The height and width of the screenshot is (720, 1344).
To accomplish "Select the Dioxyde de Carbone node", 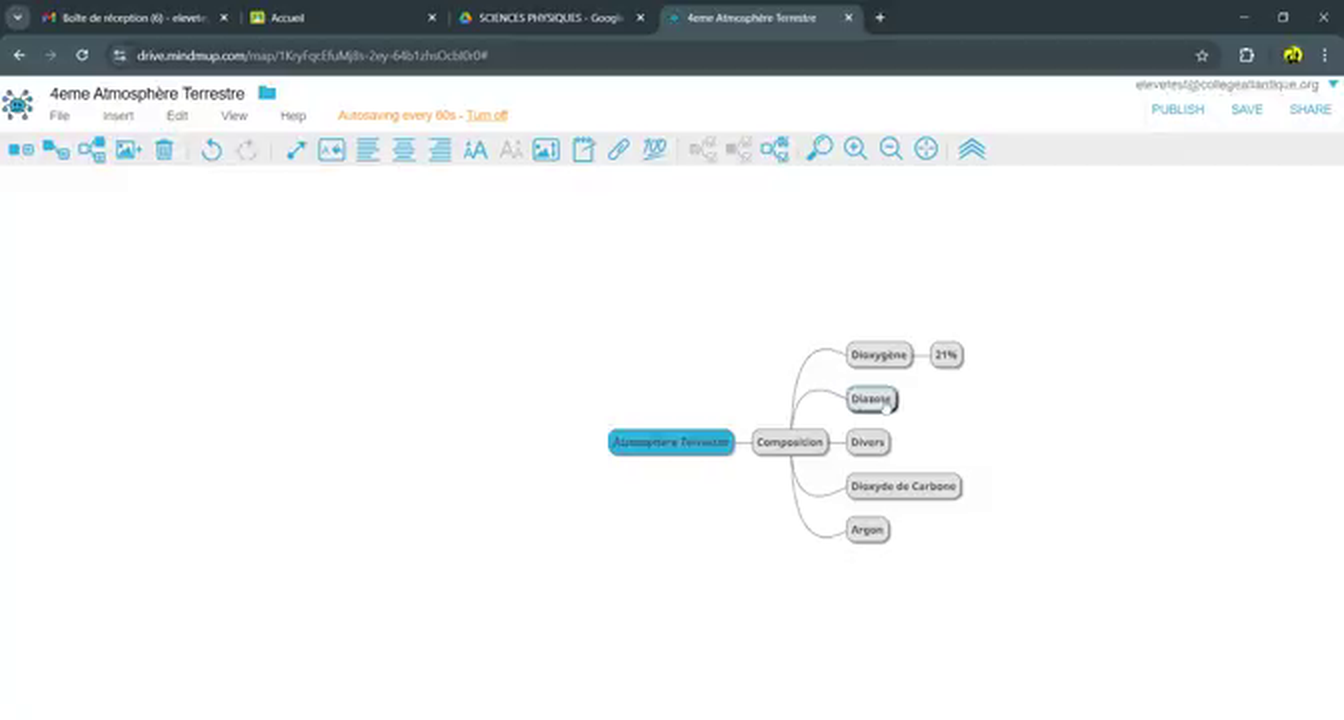I will click(903, 486).
